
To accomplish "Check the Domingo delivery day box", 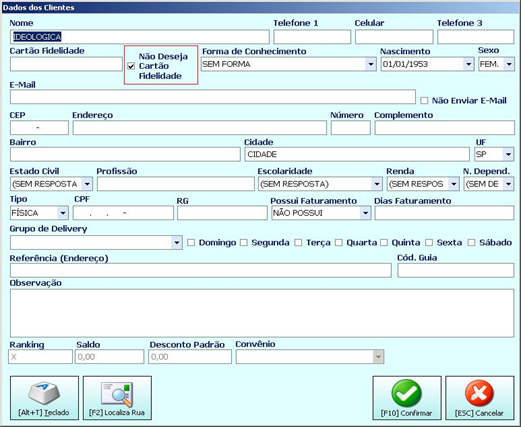I will point(191,243).
